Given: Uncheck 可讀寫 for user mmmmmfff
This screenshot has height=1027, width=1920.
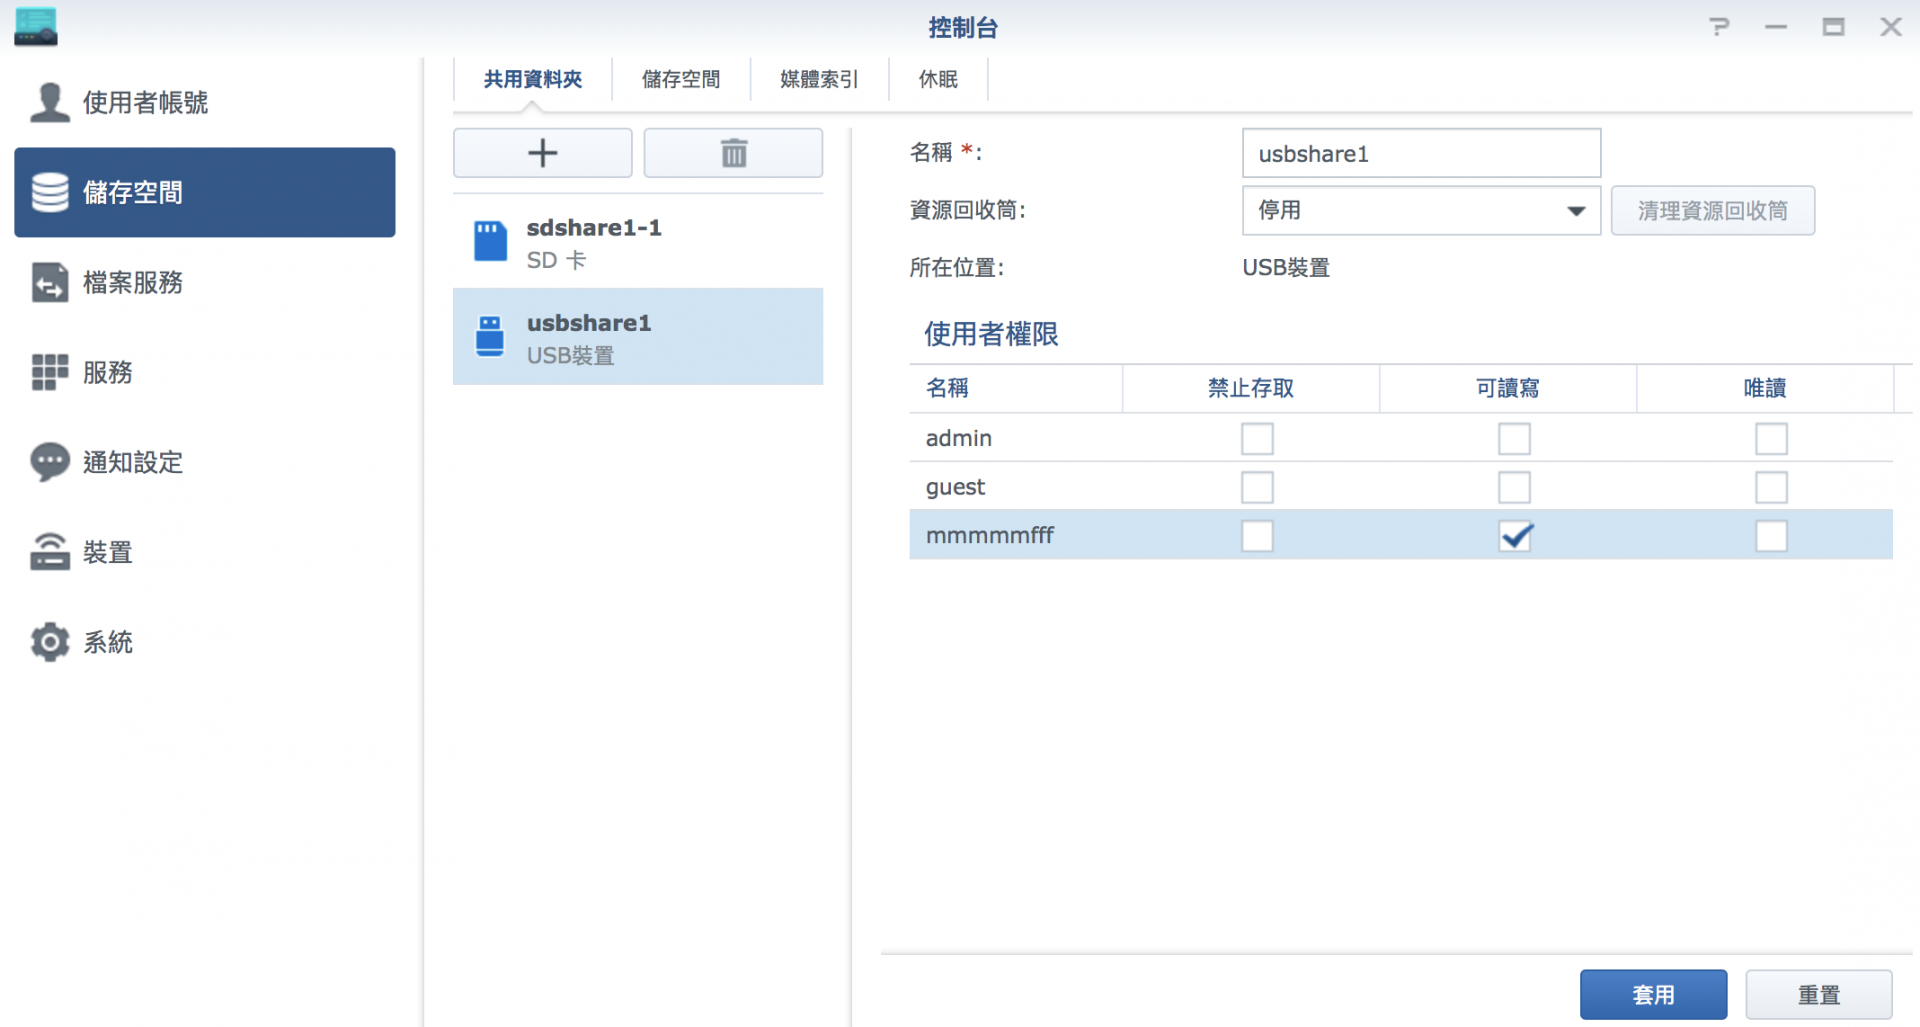Looking at the screenshot, I should pos(1514,536).
